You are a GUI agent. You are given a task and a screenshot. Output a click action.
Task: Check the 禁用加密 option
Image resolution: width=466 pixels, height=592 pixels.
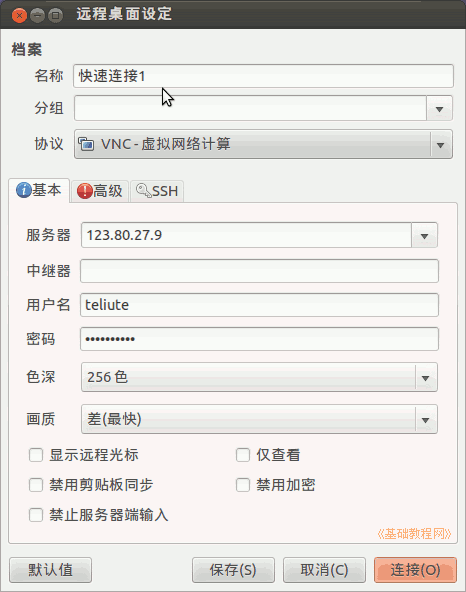pyautogui.click(x=243, y=485)
